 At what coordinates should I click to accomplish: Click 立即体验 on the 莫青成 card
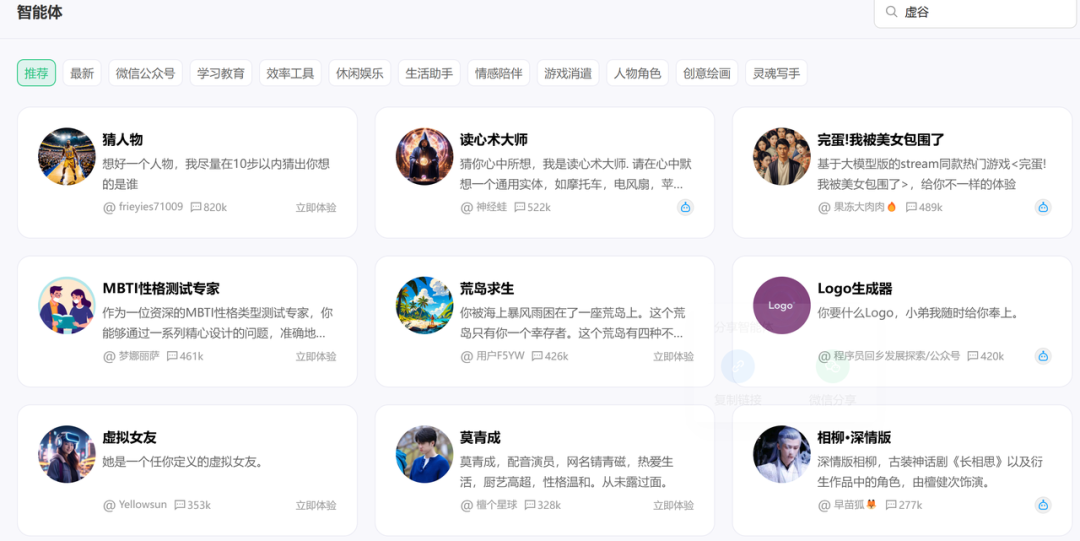pyautogui.click(x=674, y=505)
